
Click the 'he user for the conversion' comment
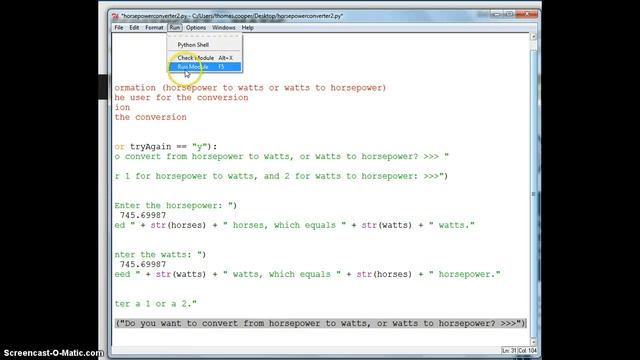[x=181, y=98]
